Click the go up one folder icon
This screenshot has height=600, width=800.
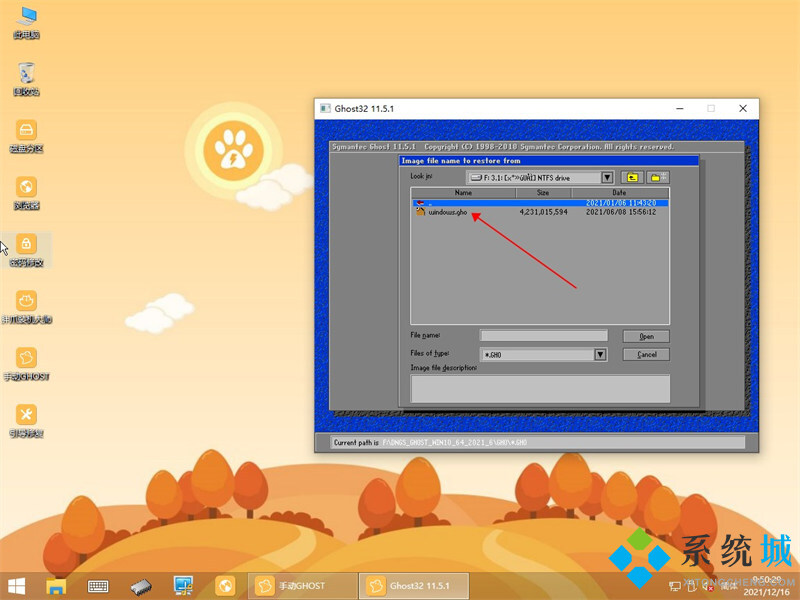pyautogui.click(x=632, y=177)
